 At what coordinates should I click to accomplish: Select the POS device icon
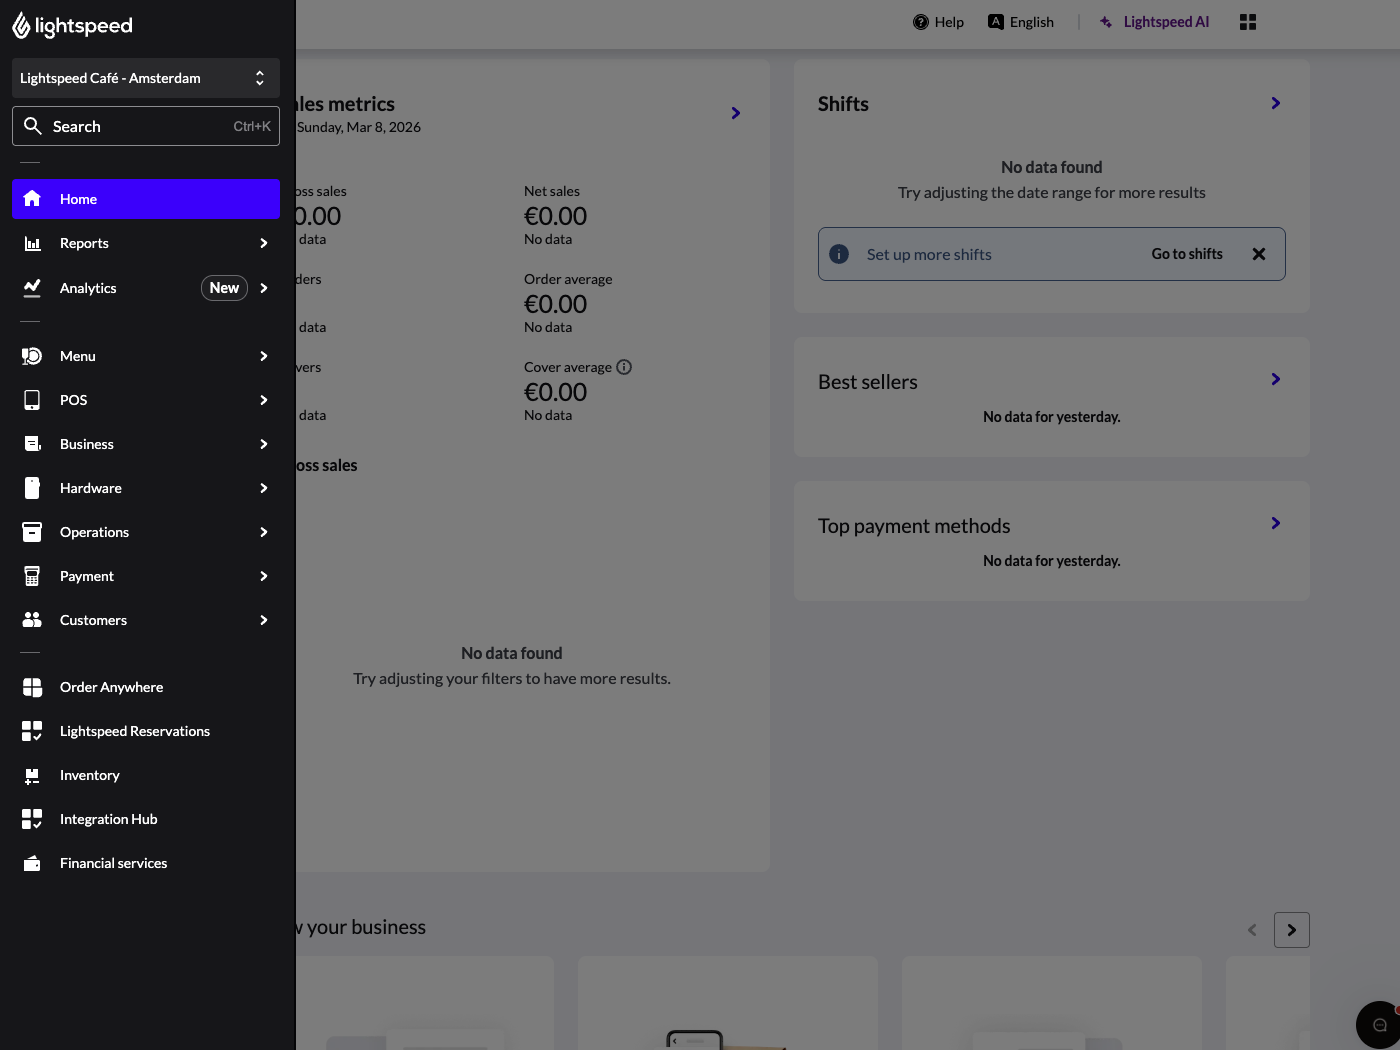32,399
